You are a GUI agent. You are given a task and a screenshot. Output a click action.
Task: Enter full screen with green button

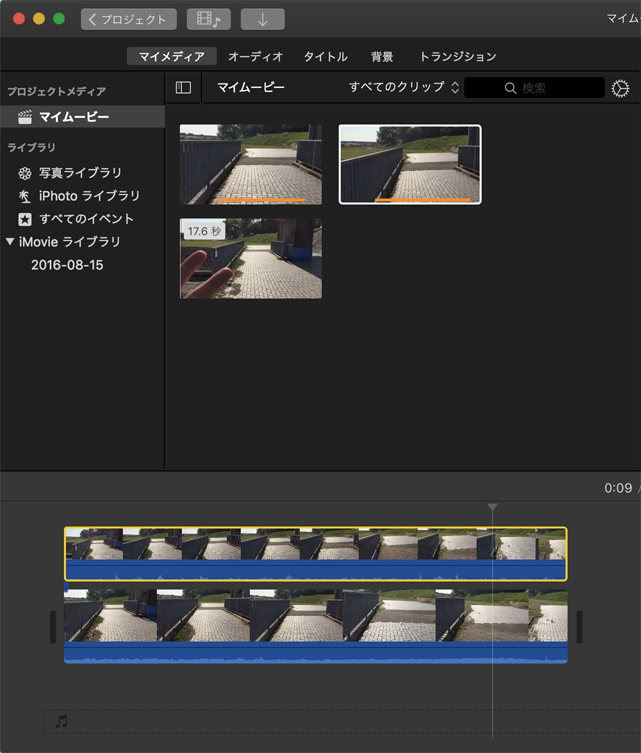(x=59, y=19)
